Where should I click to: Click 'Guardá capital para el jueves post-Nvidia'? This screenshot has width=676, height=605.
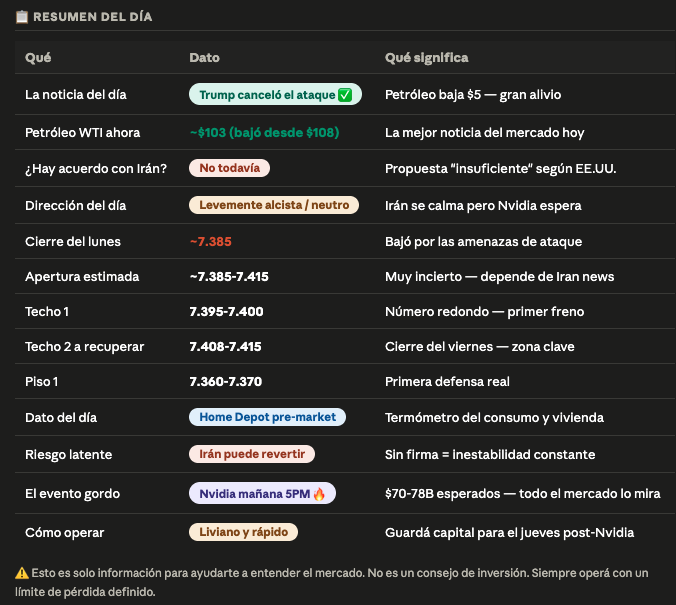(510, 533)
